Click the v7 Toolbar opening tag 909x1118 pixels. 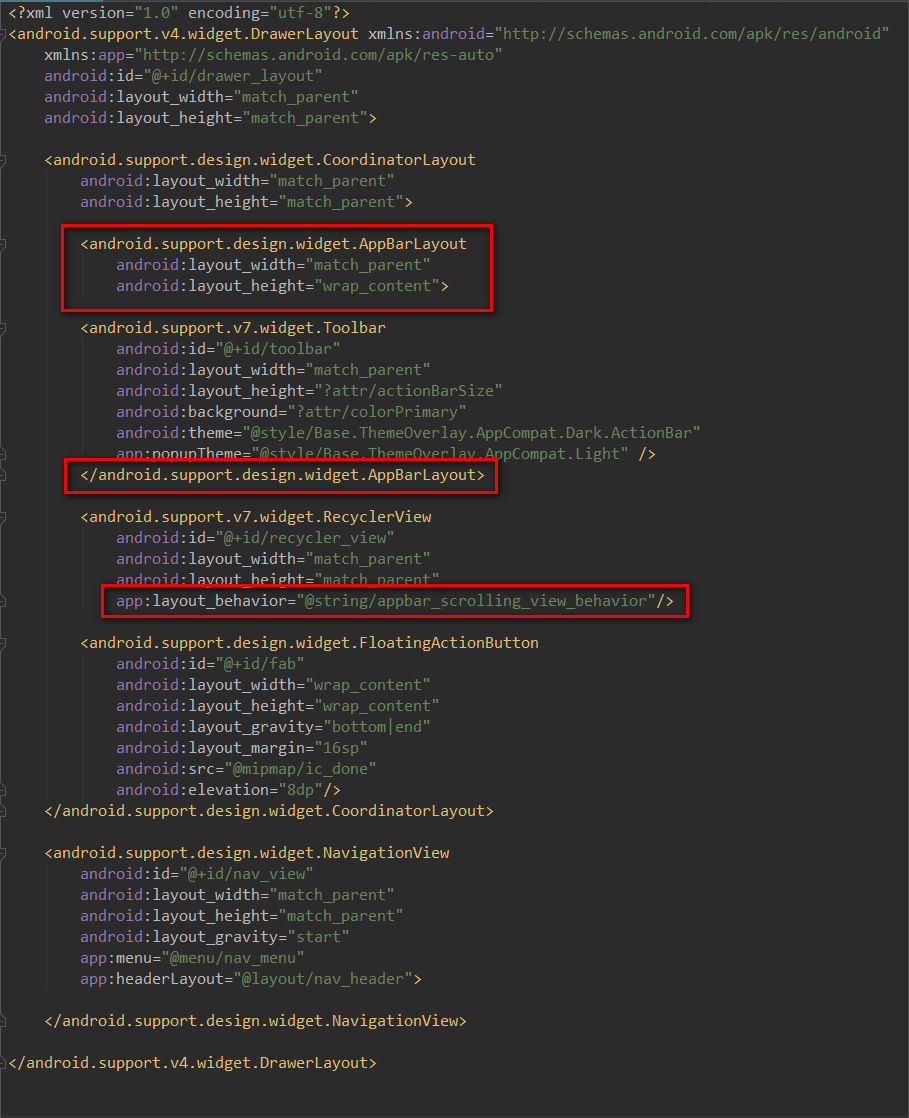pos(232,328)
